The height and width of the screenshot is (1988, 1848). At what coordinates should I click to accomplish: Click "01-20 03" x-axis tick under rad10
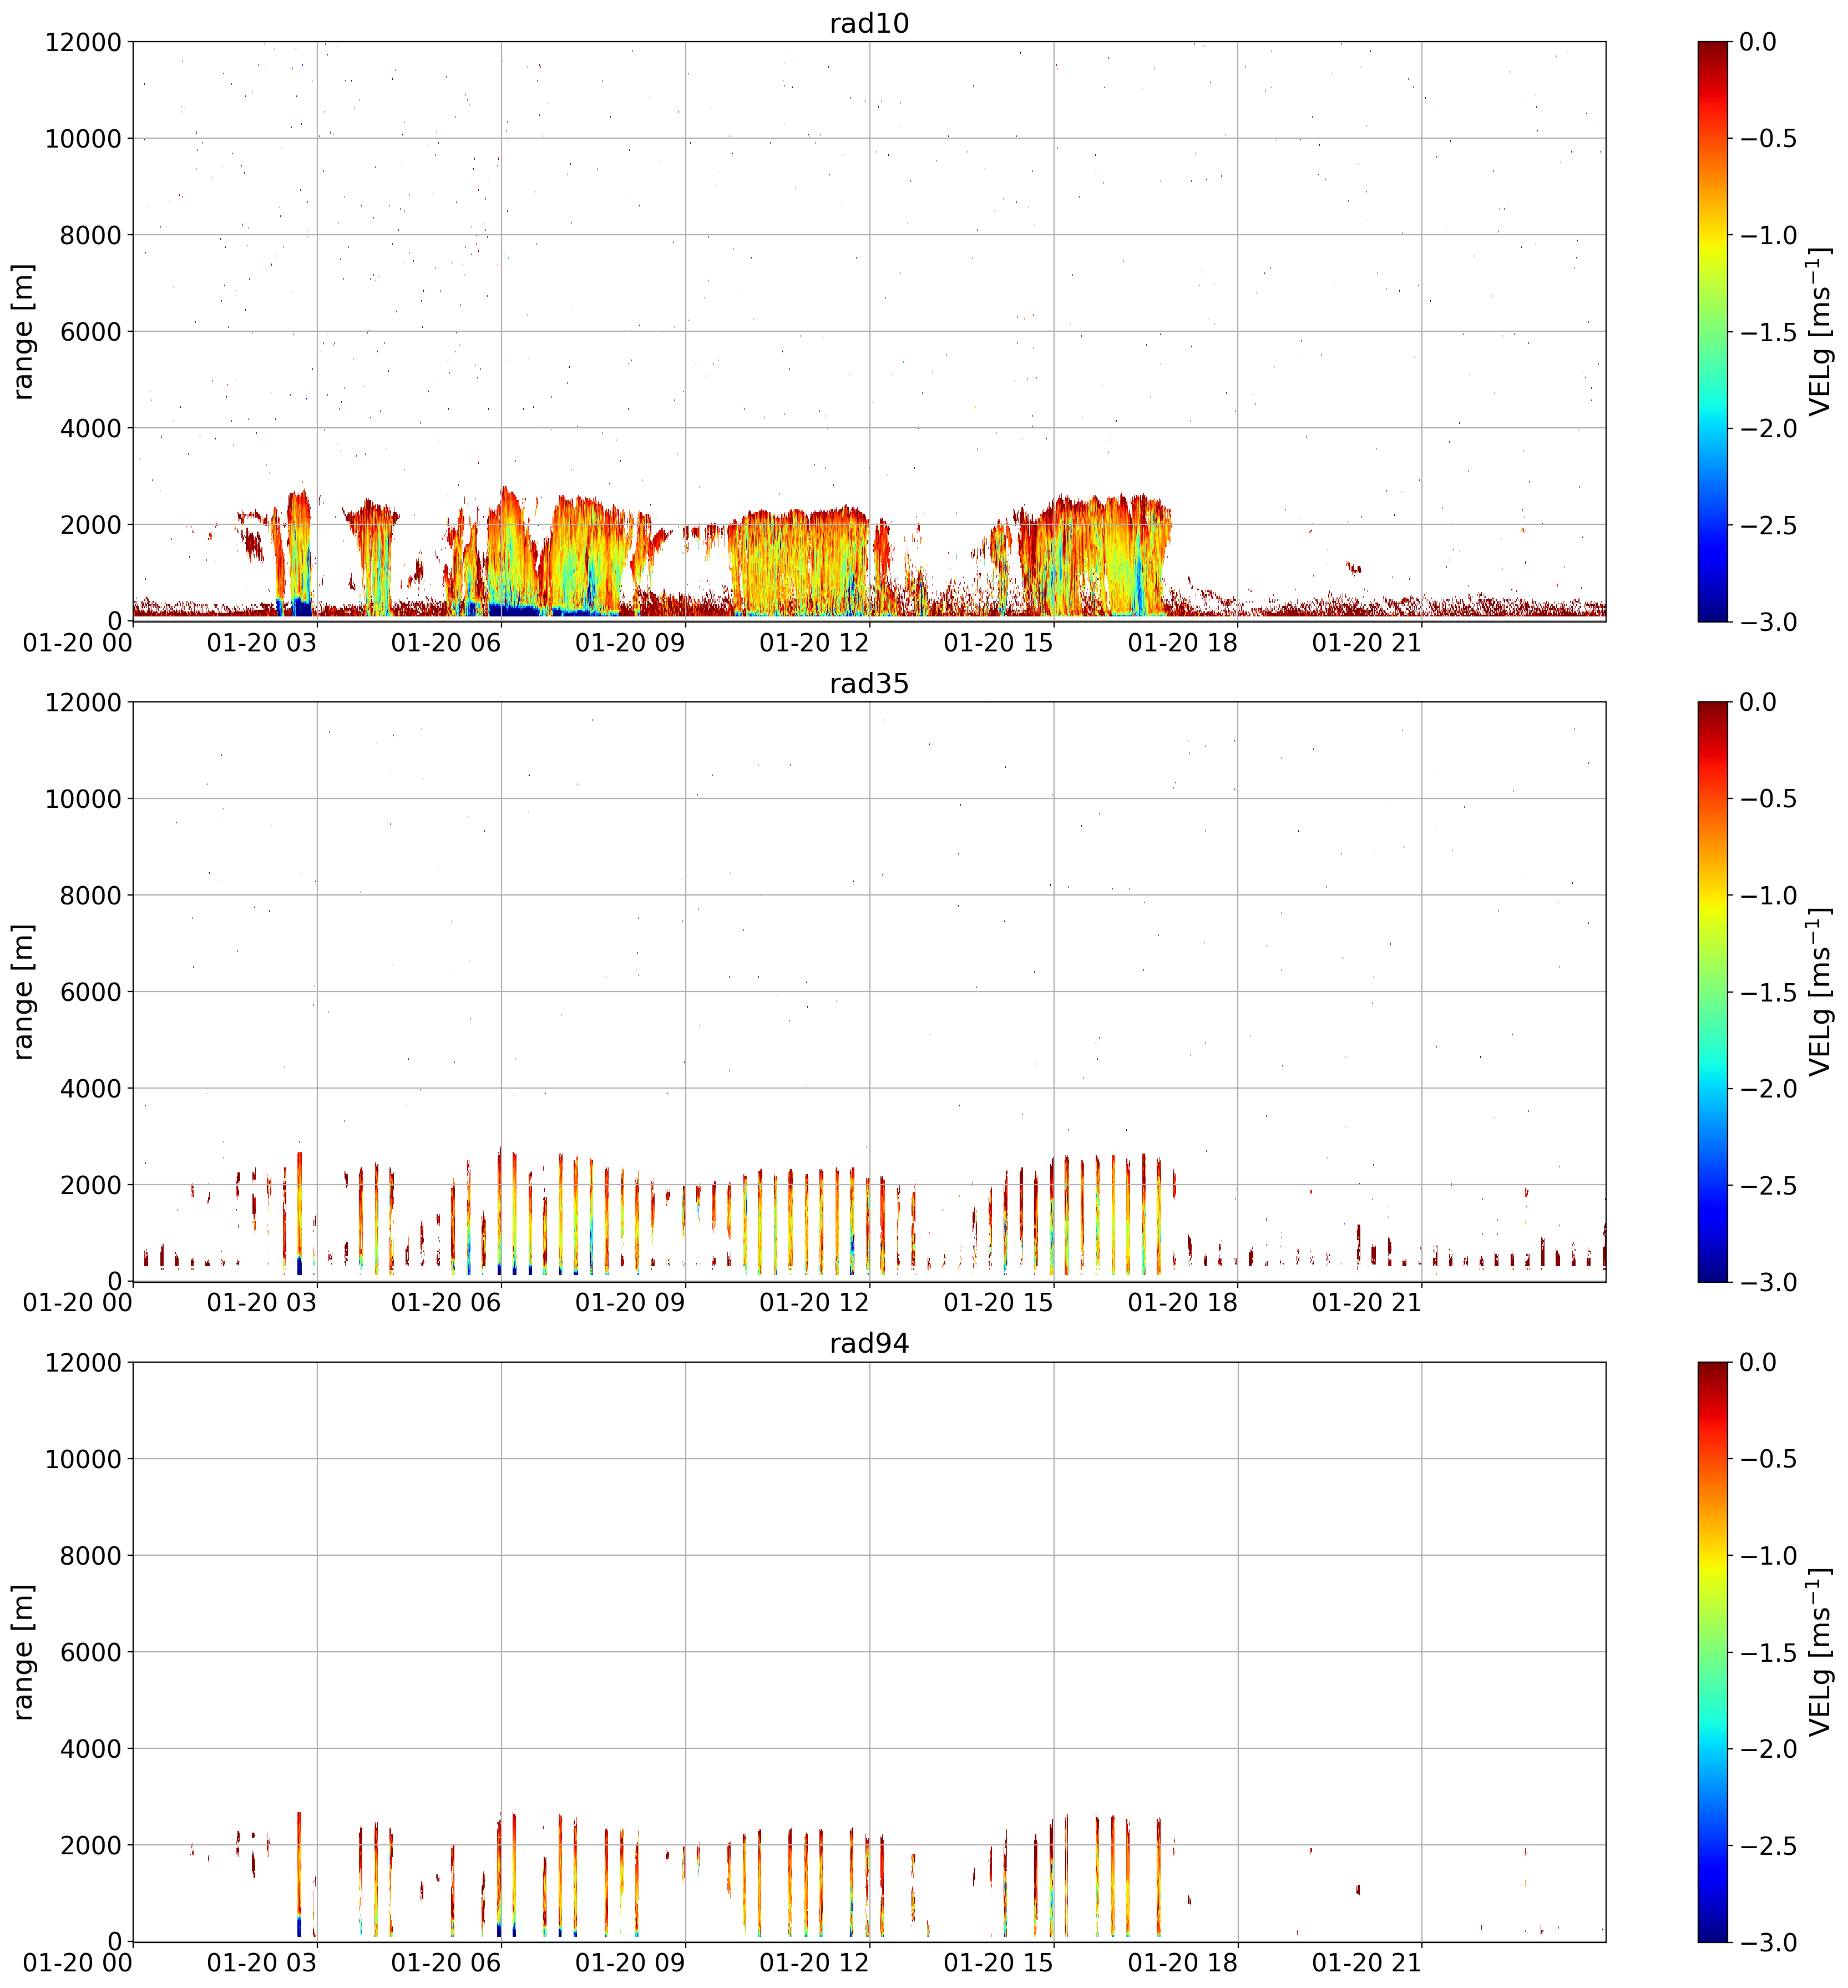(x=262, y=643)
